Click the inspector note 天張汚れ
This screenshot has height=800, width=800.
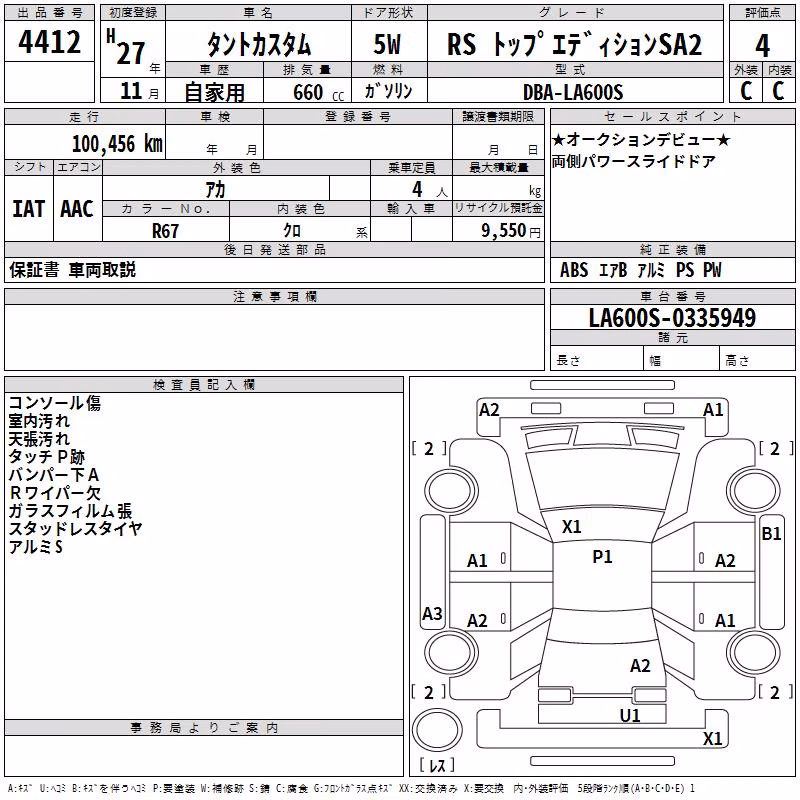pyautogui.click(x=39, y=439)
